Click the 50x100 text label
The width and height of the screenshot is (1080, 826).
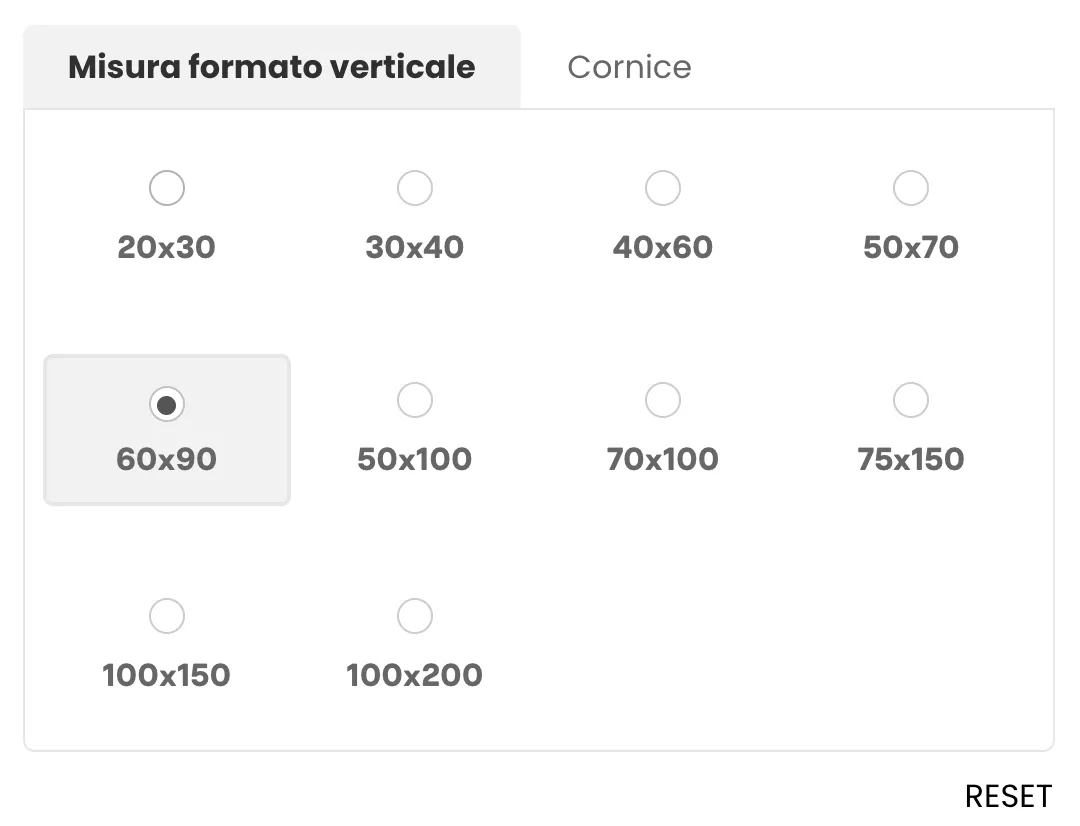pyautogui.click(x=414, y=459)
